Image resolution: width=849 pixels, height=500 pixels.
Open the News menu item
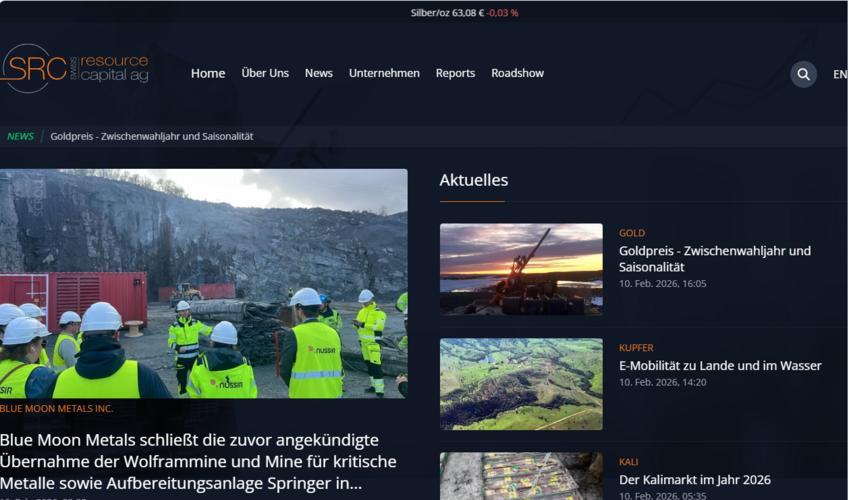coord(318,73)
